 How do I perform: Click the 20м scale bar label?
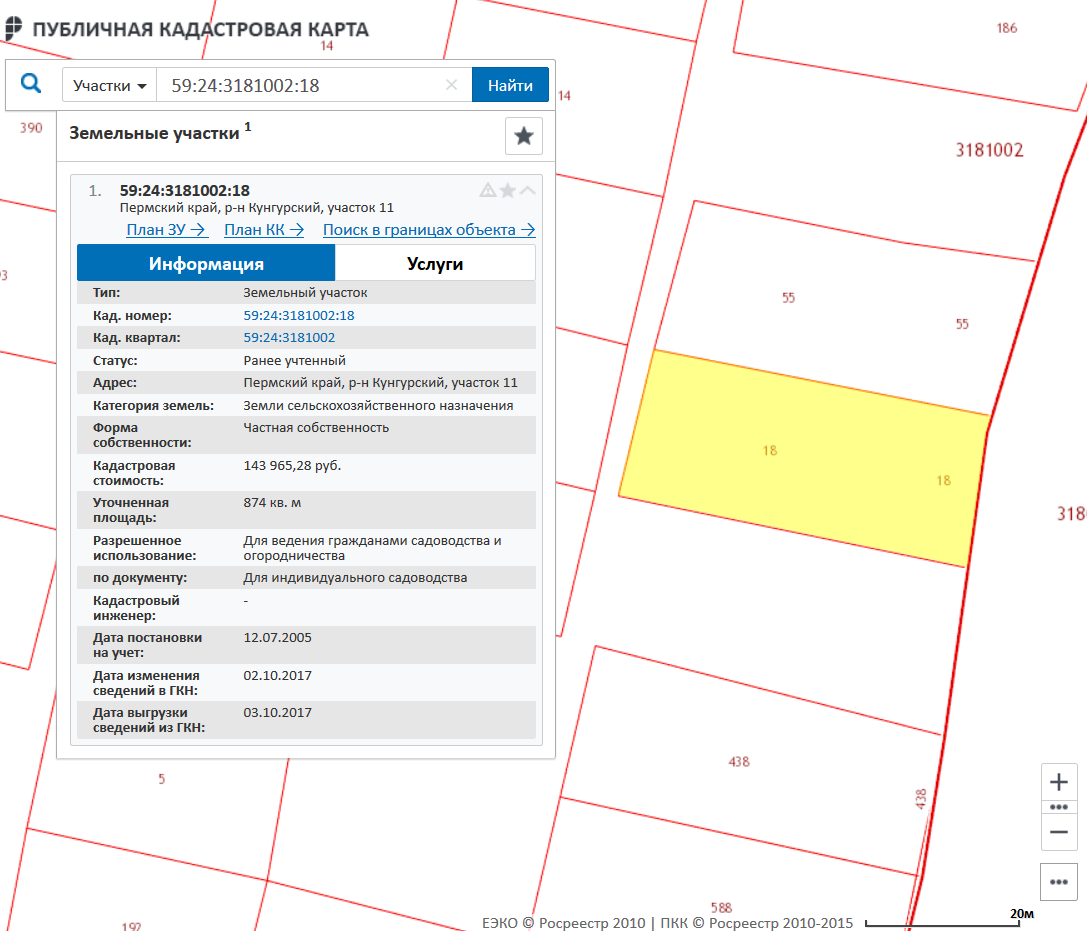point(1022,914)
